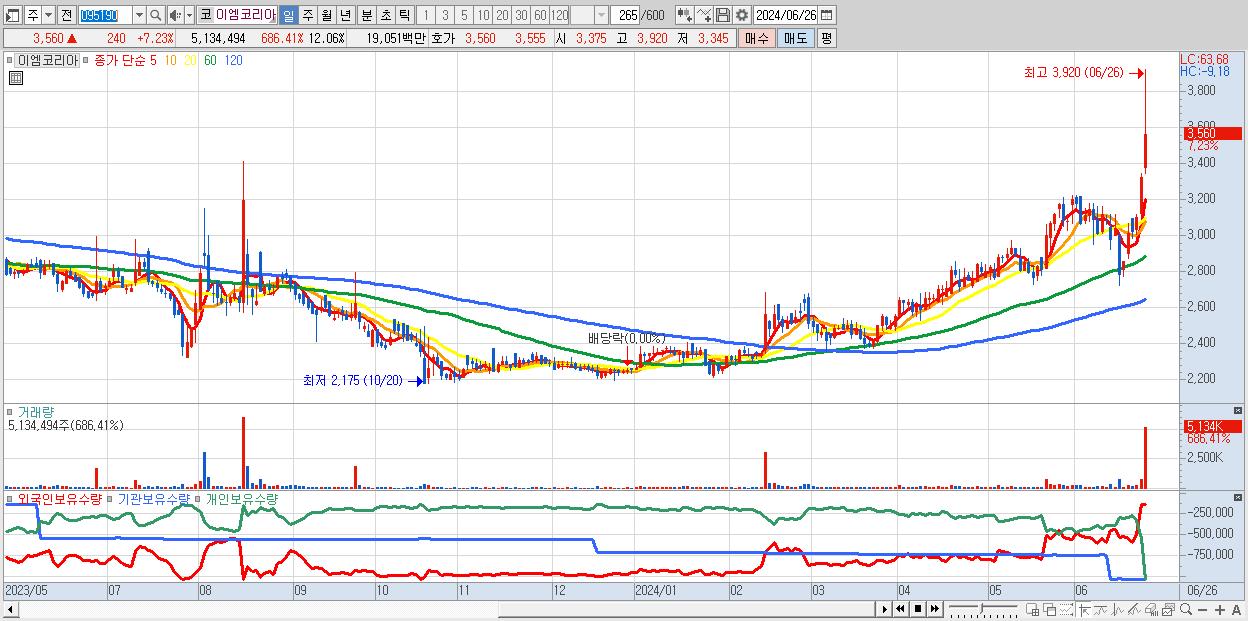The height and width of the screenshot is (621, 1248).
Task: Click the play button in bottom playback bar
Action: 885,609
